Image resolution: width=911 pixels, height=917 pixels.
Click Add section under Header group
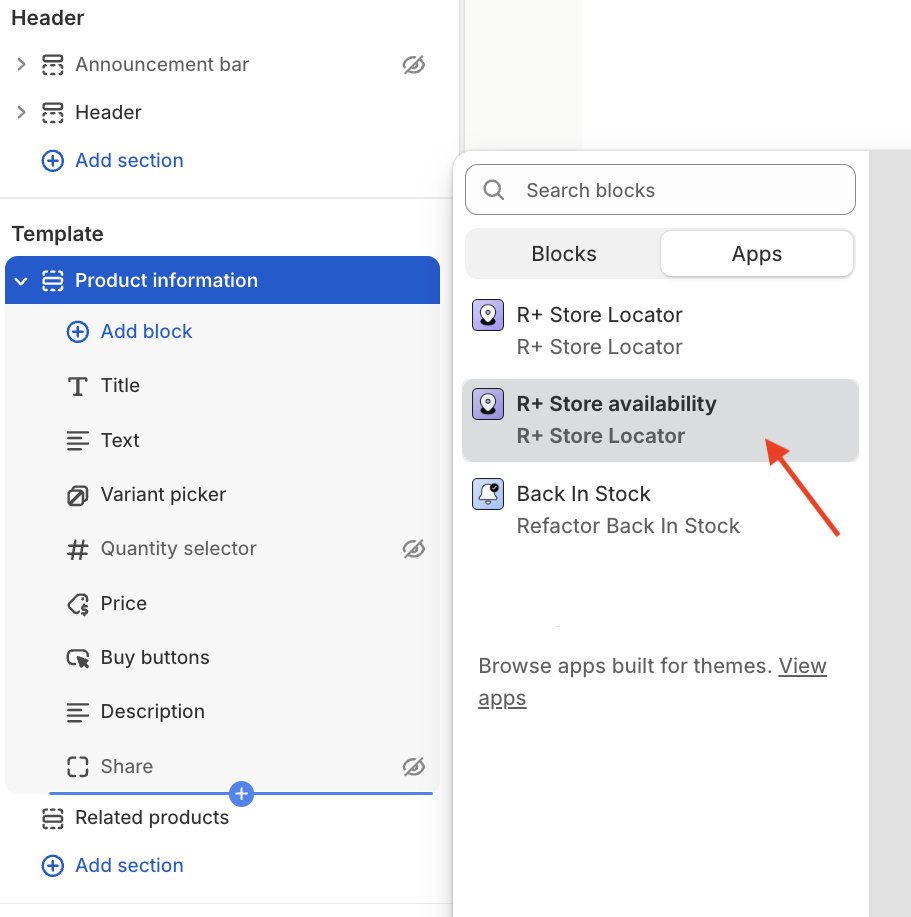click(x=112, y=161)
